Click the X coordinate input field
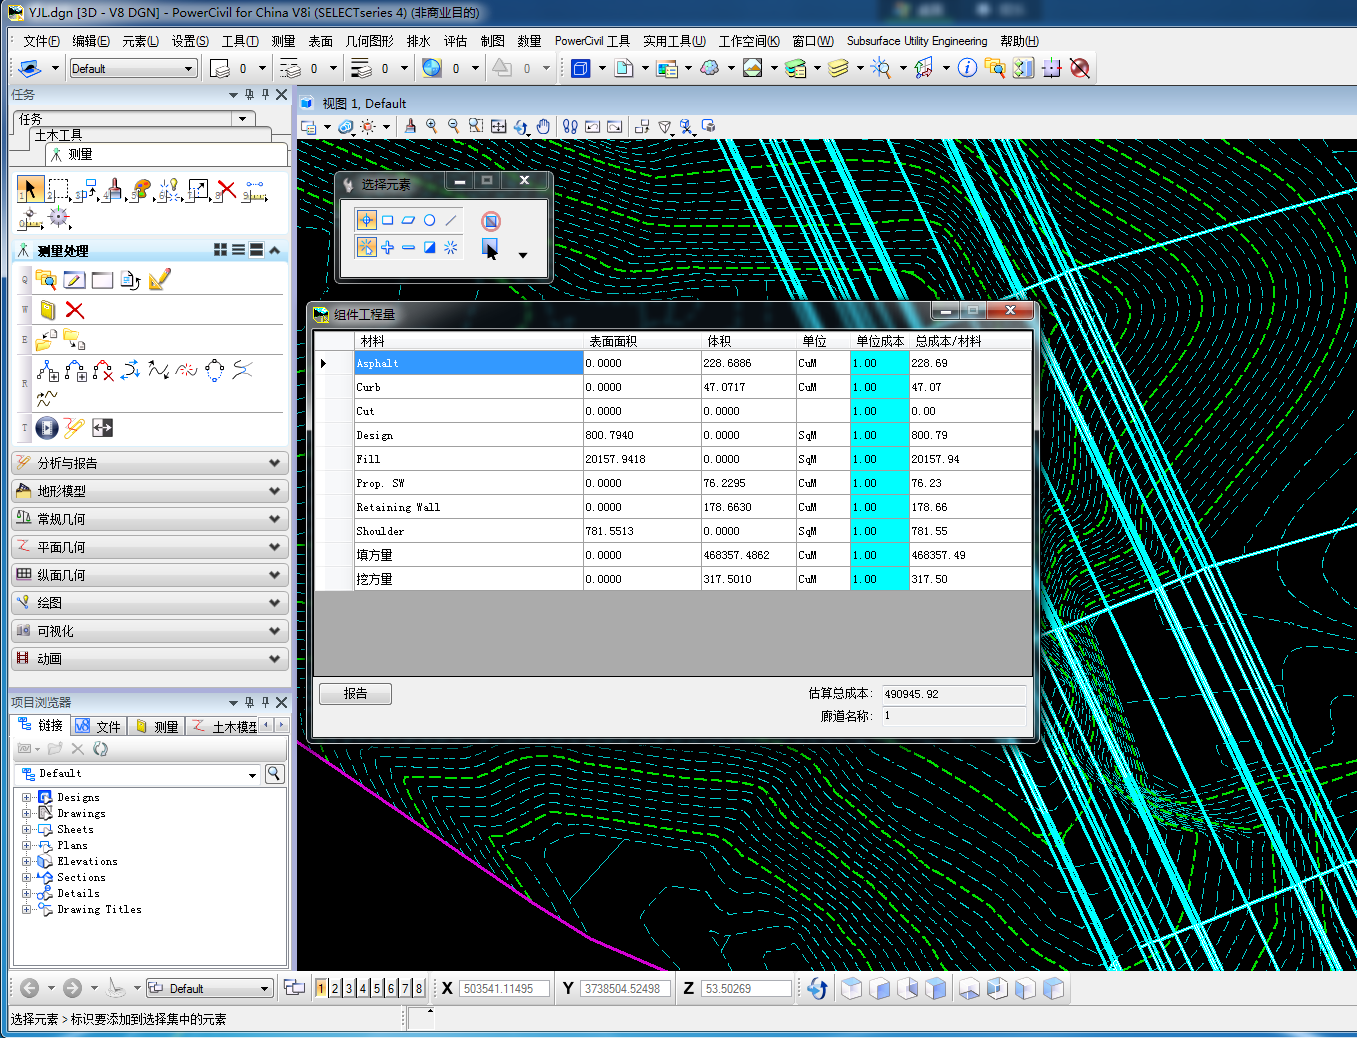The image size is (1357, 1038). tap(504, 988)
